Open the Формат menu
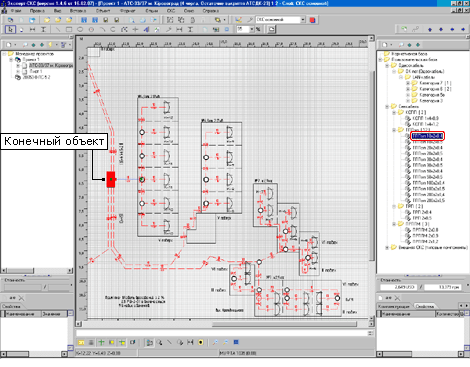This screenshot has width=470, height=367. [128, 11]
